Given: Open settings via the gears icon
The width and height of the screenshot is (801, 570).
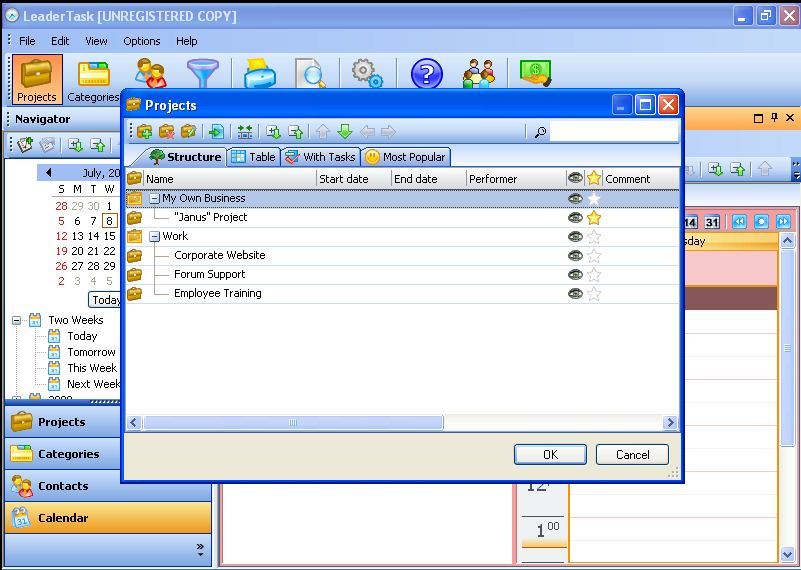Looking at the screenshot, I should (x=367, y=73).
